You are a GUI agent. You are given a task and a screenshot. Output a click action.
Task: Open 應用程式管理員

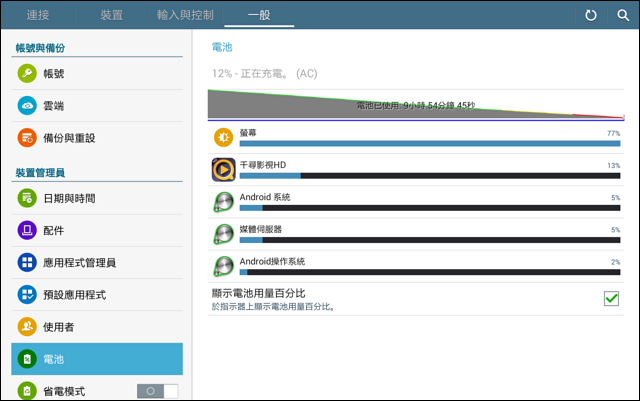[97, 262]
